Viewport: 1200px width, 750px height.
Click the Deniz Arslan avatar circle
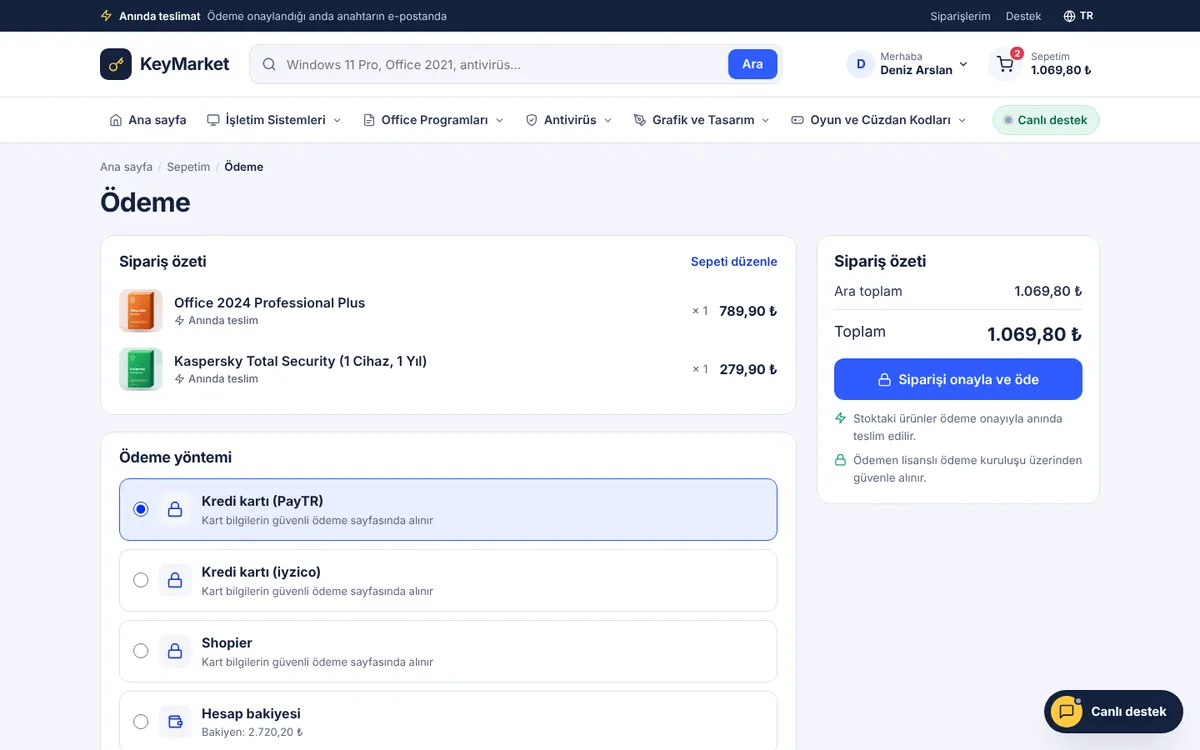pyautogui.click(x=860, y=64)
